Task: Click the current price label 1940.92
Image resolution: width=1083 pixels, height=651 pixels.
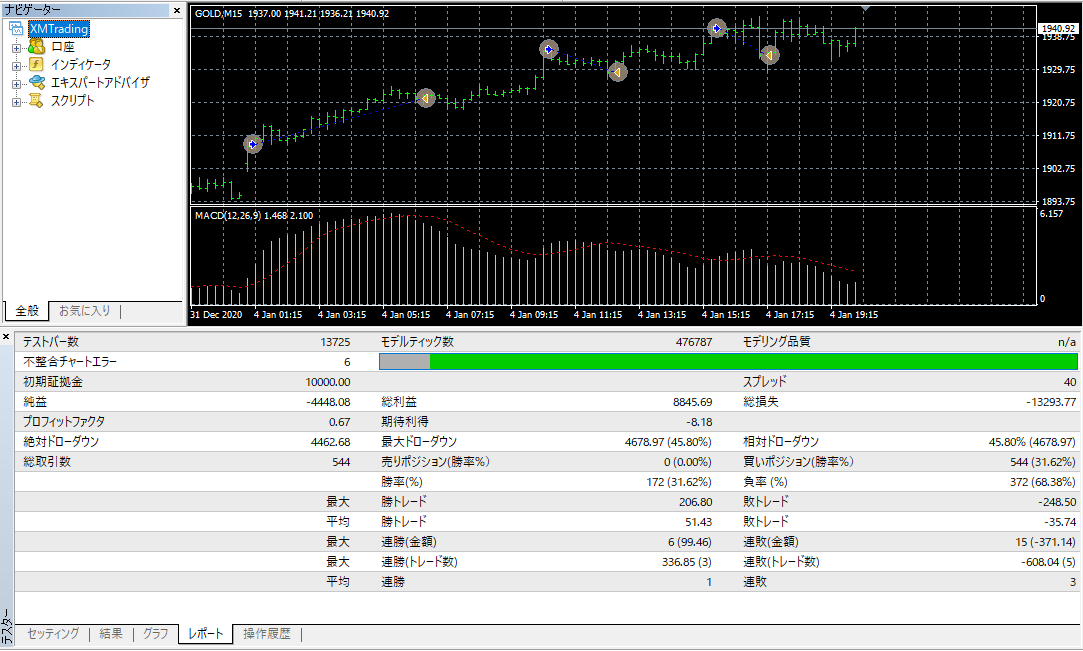Action: pyautogui.click(x=1058, y=28)
